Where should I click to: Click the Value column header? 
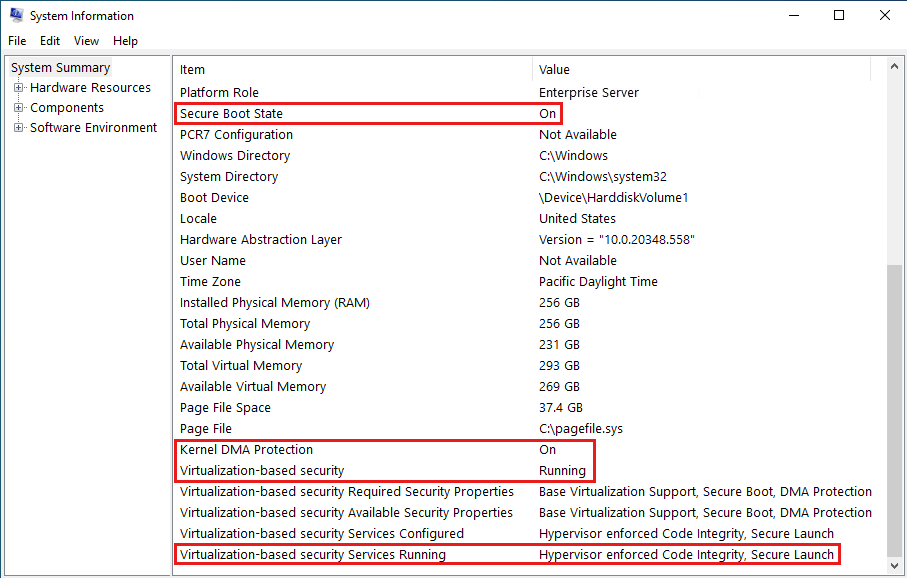pyautogui.click(x=554, y=70)
